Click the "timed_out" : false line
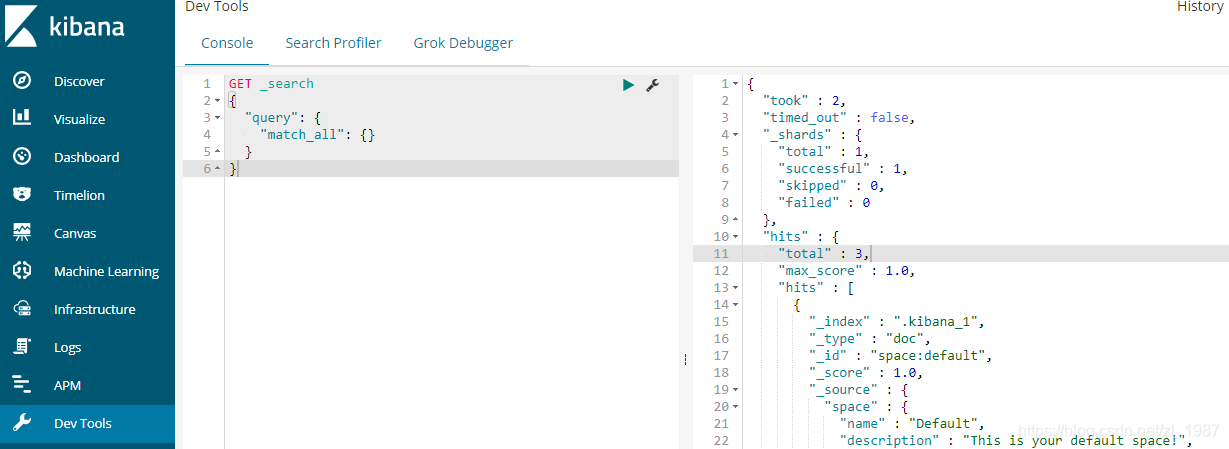Viewport: 1229px width, 449px height. 838,118
